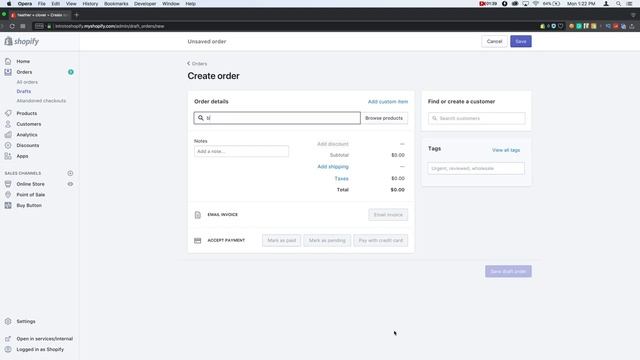Open the Edit menu
Screen dimensions: 640x360
(56, 4)
